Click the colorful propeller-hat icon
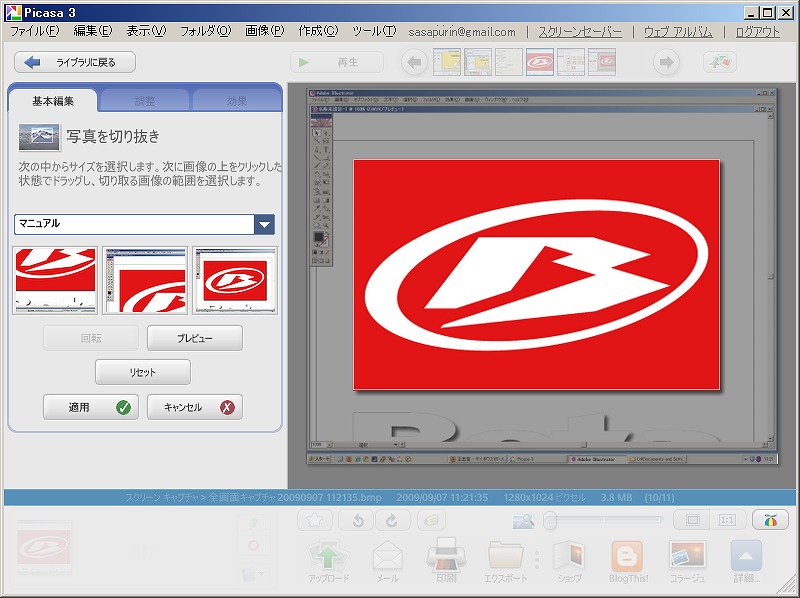 coord(770,520)
